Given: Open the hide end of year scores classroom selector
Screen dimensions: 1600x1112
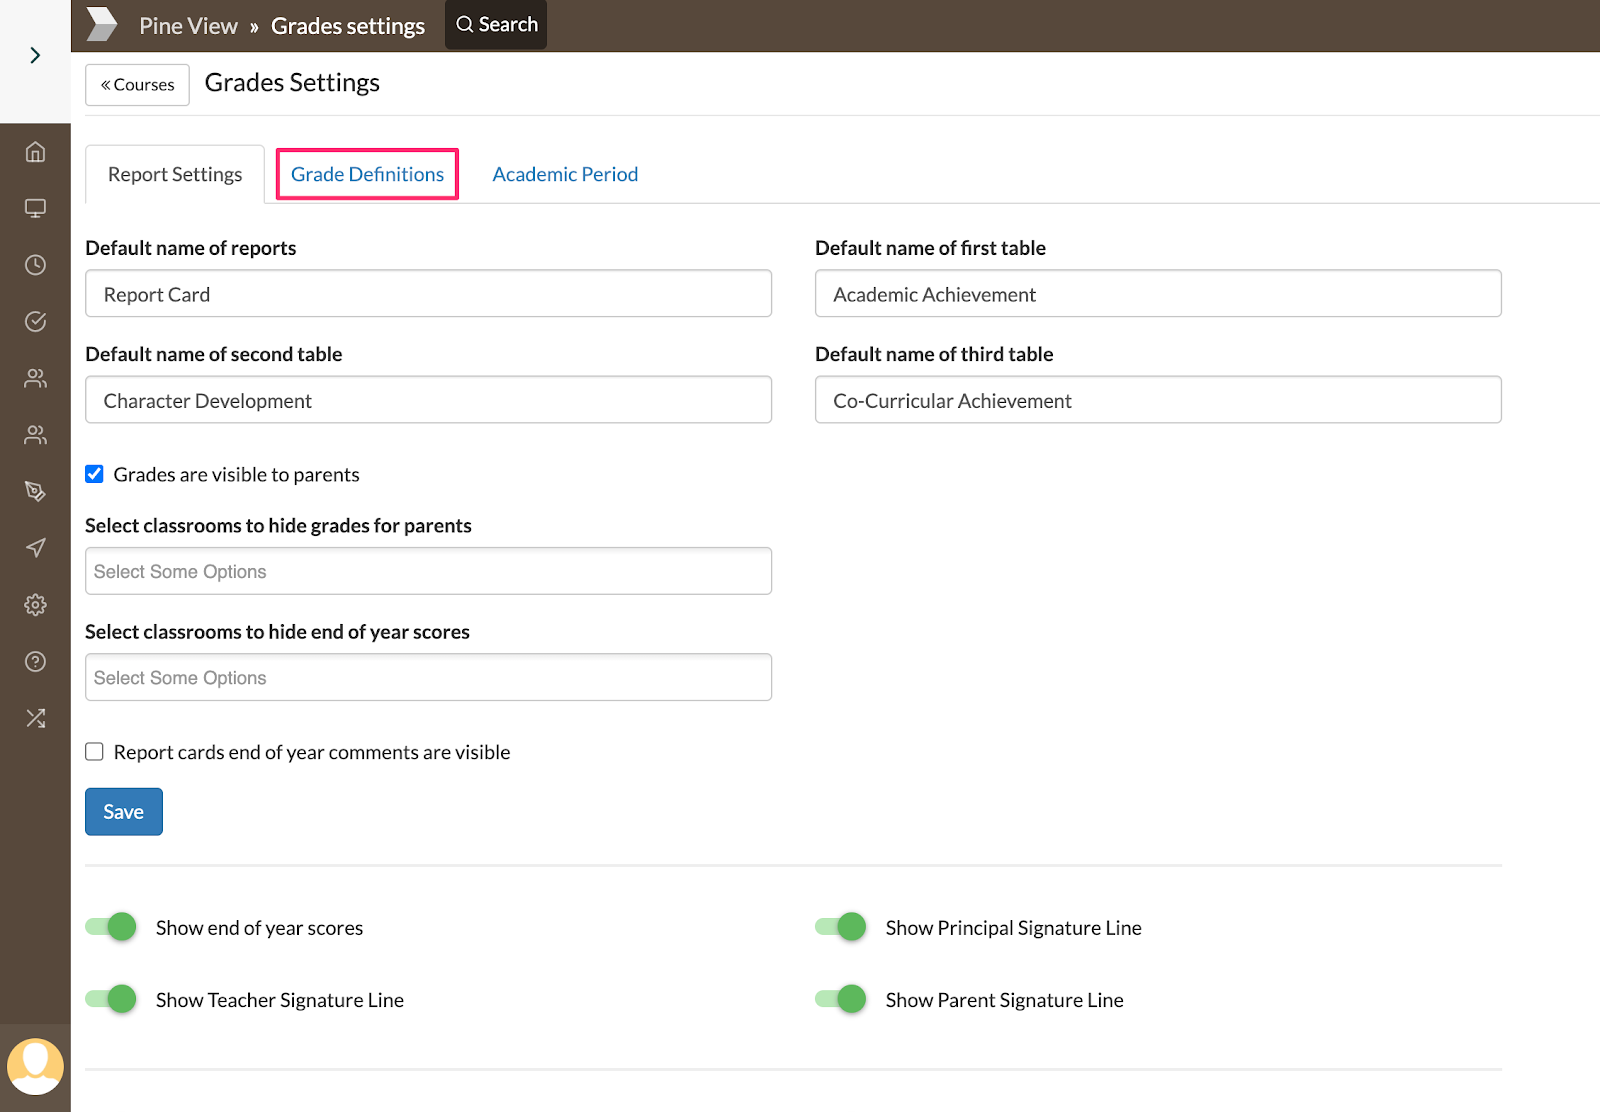Looking at the screenshot, I should pos(428,677).
